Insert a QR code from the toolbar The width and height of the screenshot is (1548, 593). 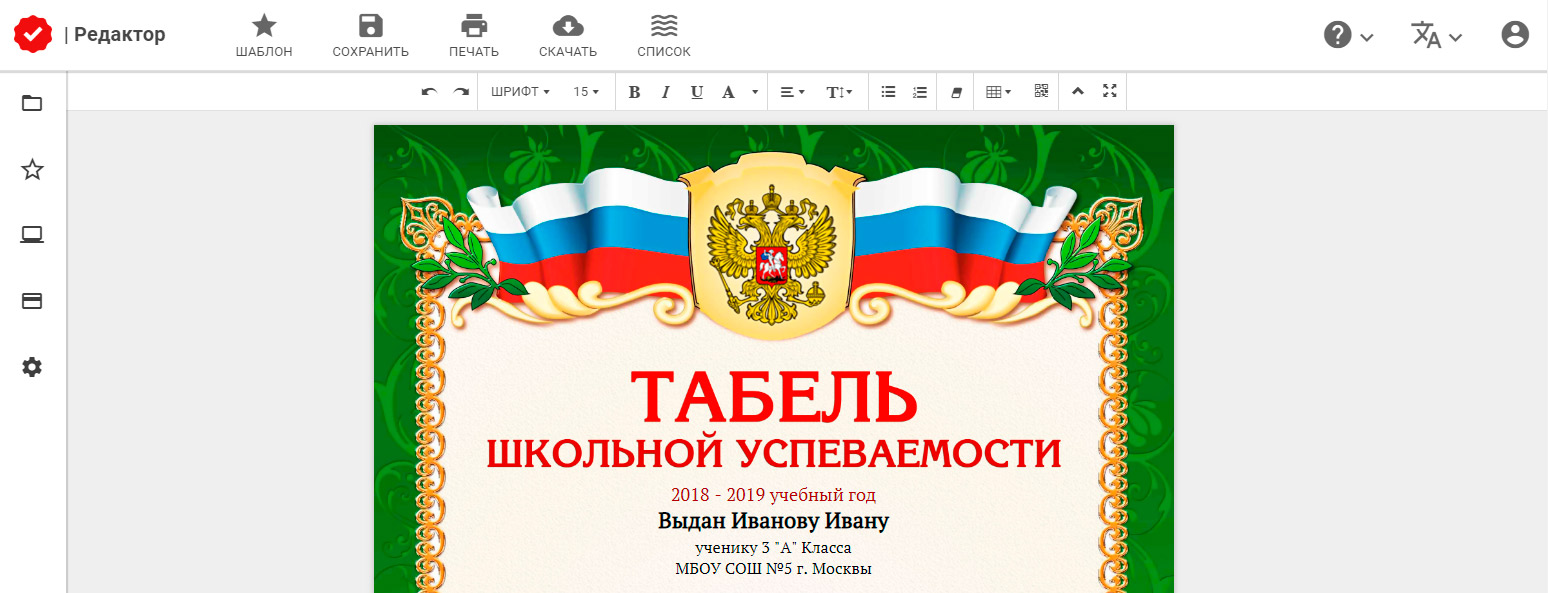1040,91
